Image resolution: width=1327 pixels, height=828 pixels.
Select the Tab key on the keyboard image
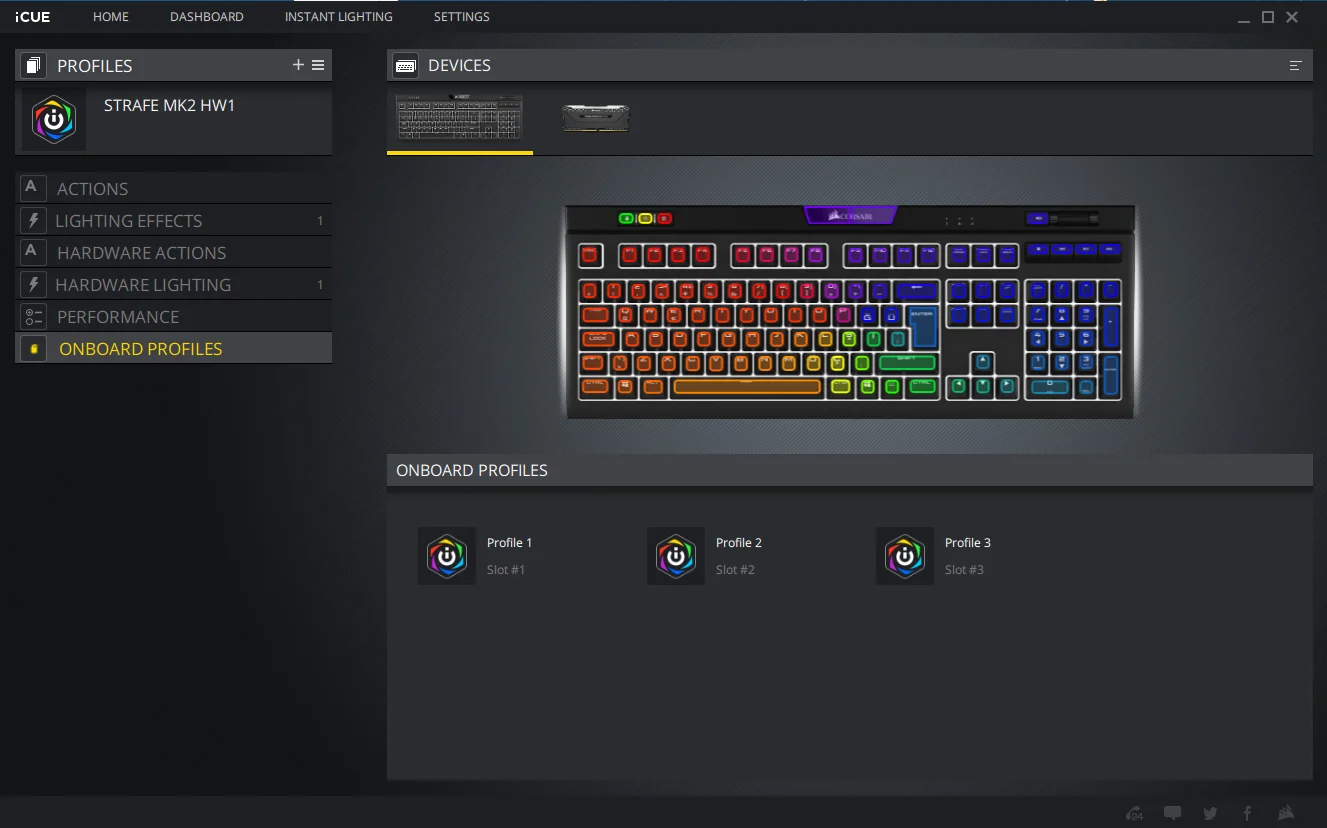595,315
